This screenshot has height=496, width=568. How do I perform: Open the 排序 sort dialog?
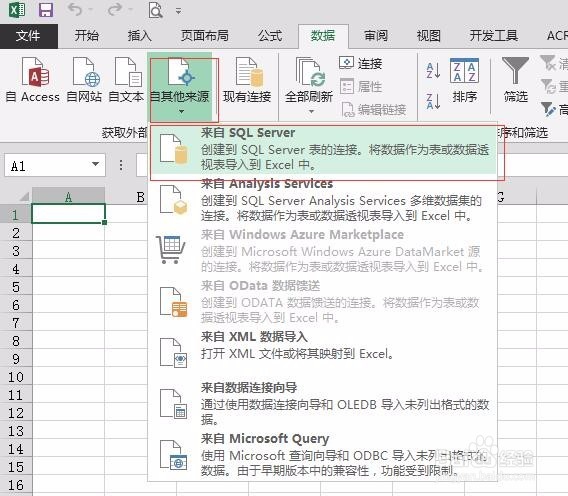[x=464, y=80]
